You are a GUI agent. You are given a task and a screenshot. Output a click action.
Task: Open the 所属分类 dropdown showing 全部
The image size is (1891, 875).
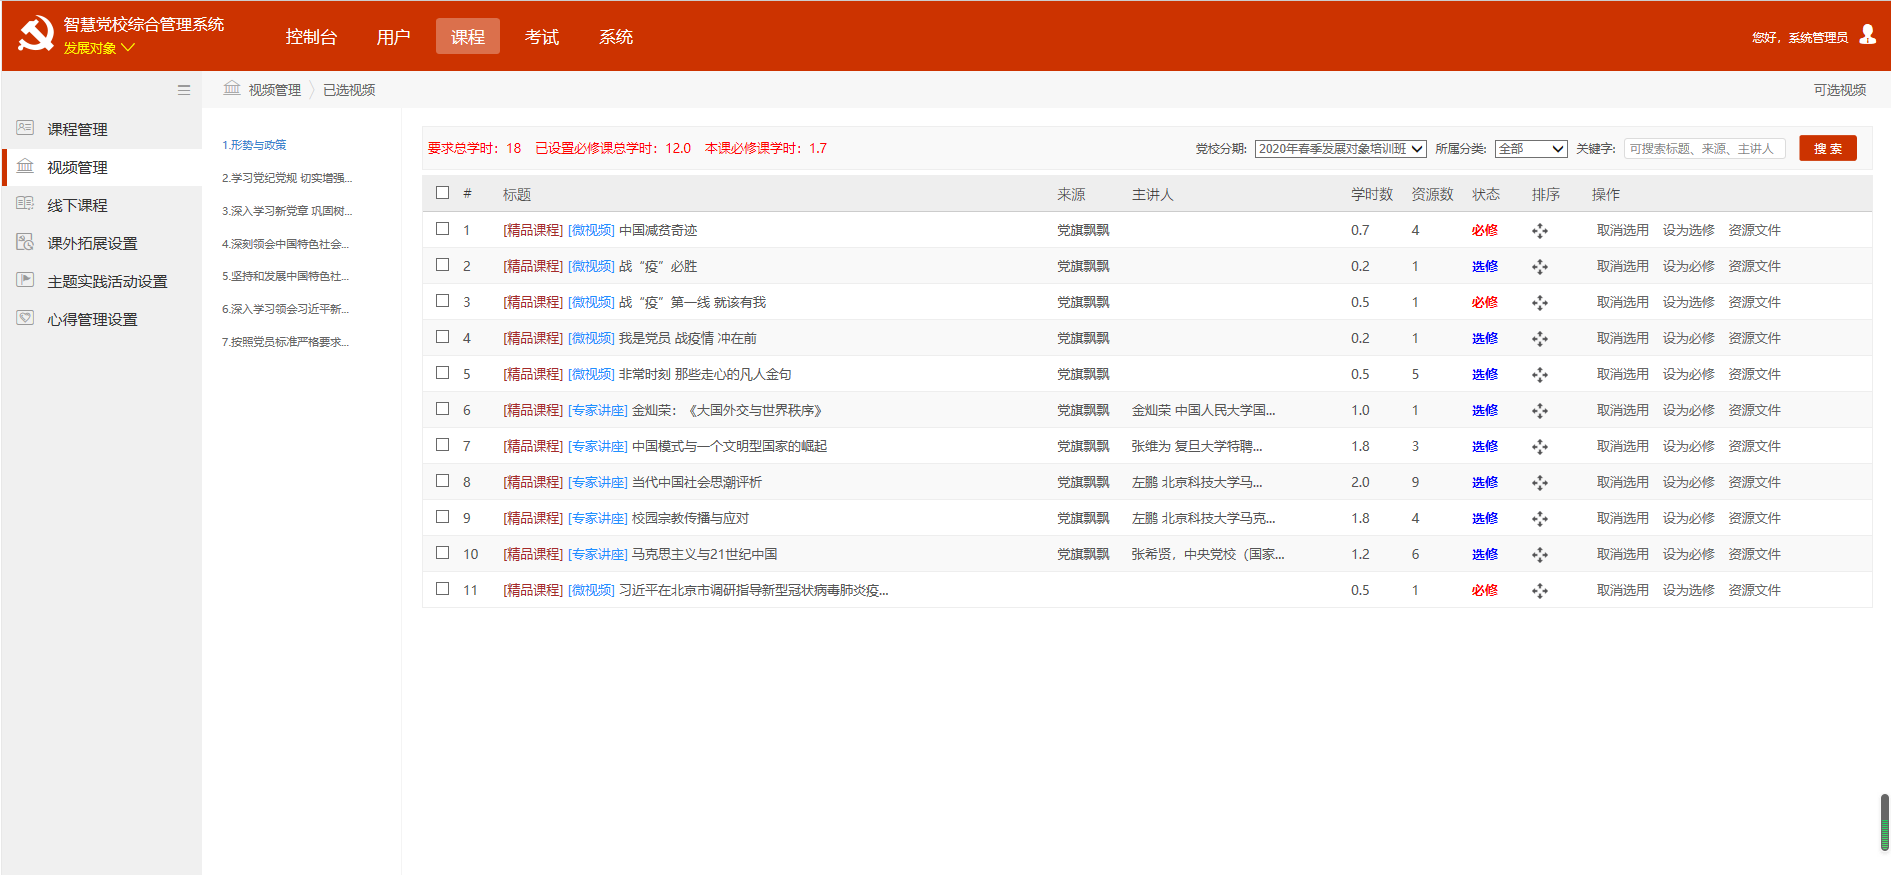point(1531,149)
